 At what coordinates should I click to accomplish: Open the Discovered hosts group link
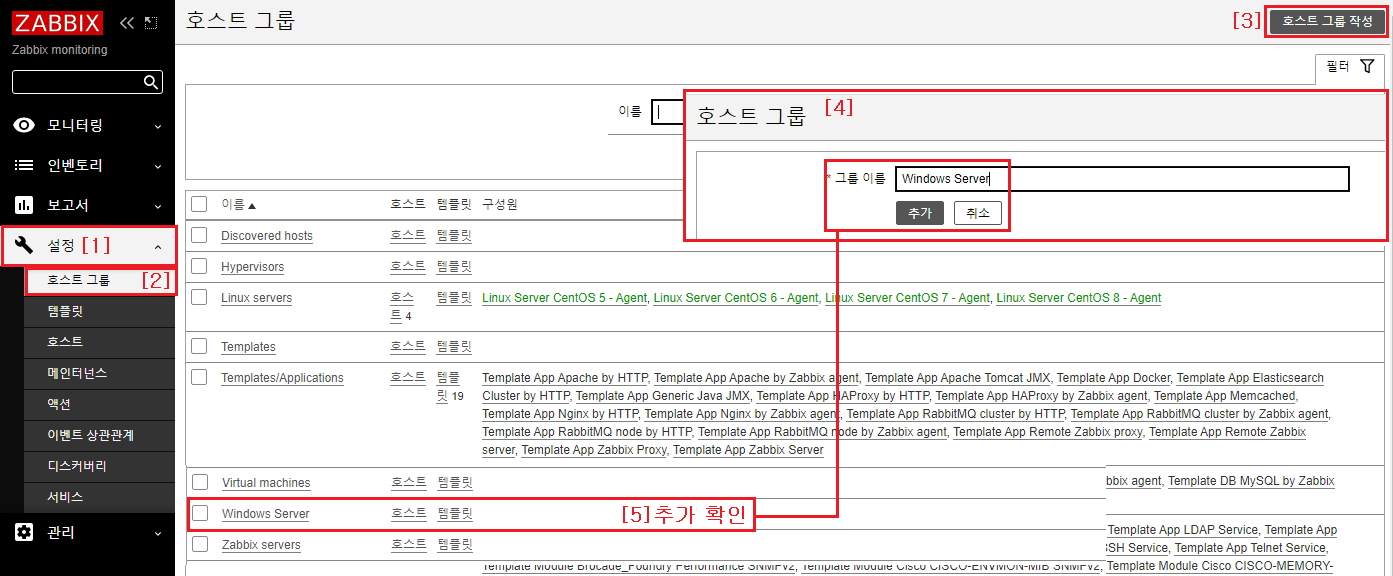267,236
